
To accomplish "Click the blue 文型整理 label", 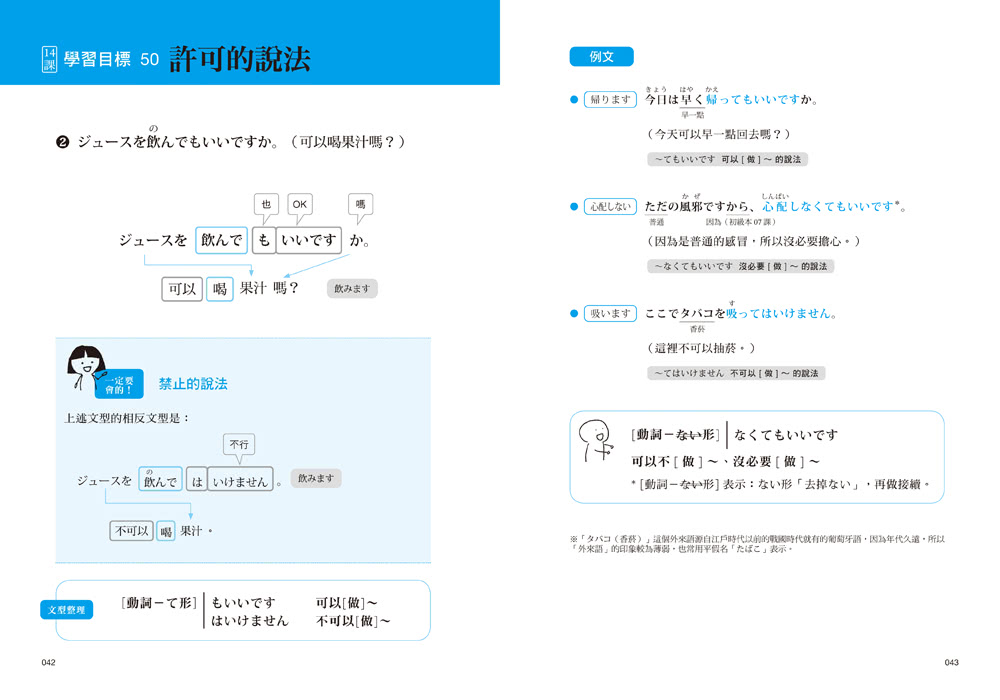I will pos(68,609).
